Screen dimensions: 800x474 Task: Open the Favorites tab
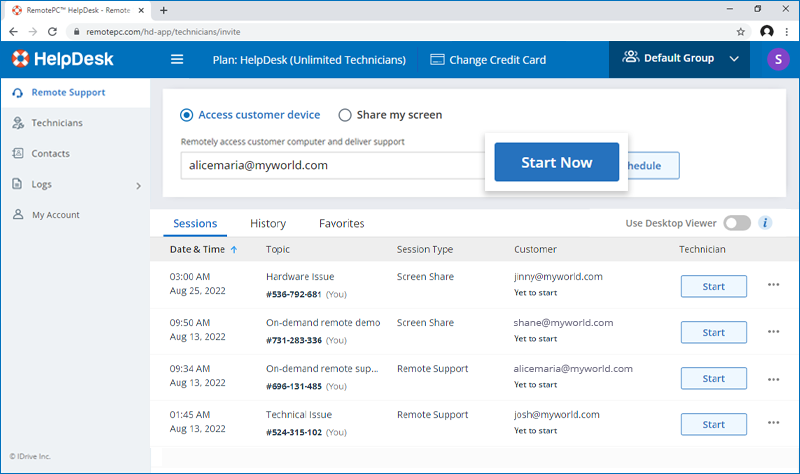[x=341, y=223]
